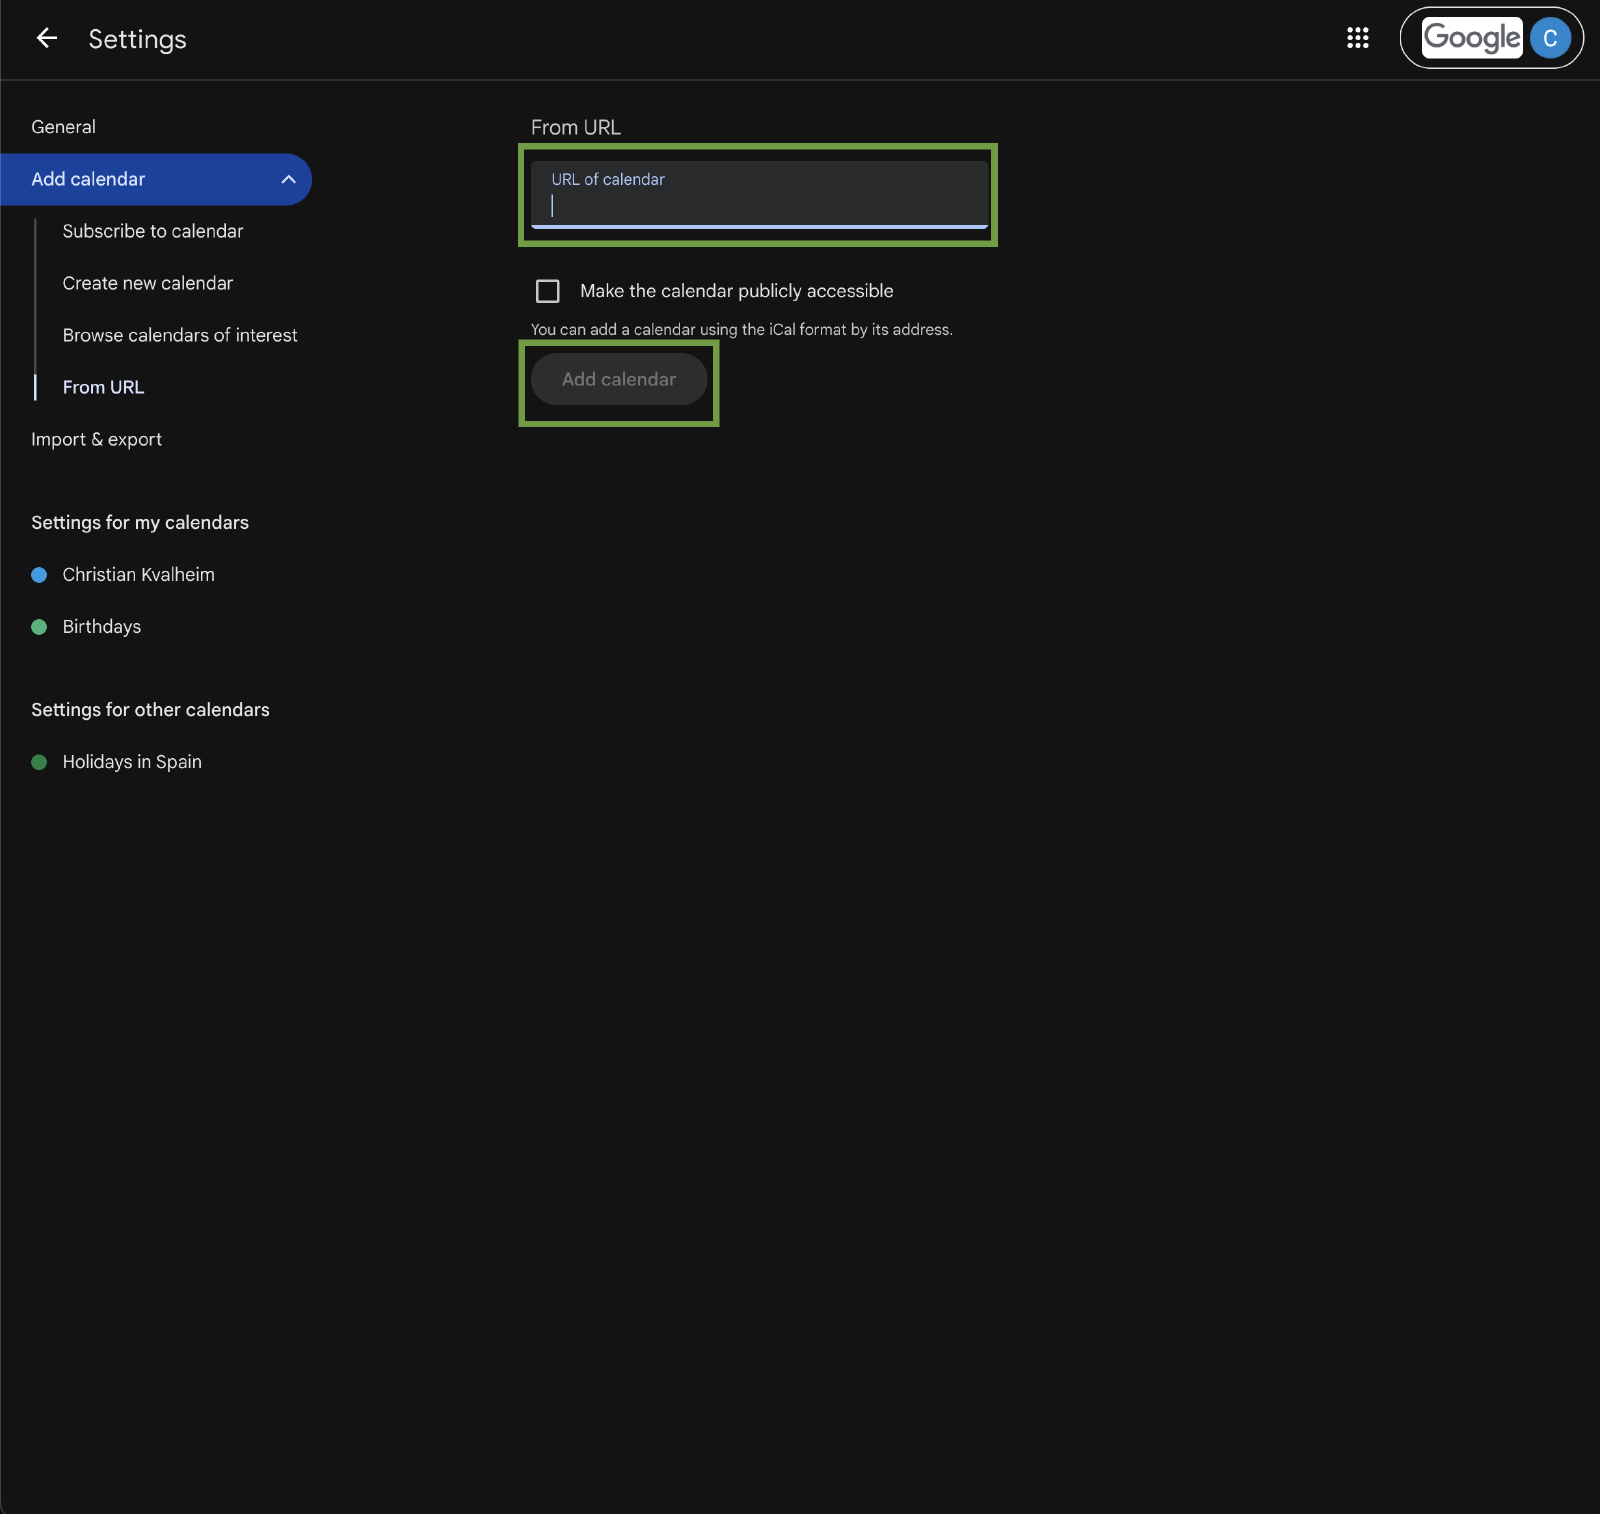Select Subscribe to calendar option
Image resolution: width=1600 pixels, height=1514 pixels.
tap(152, 231)
